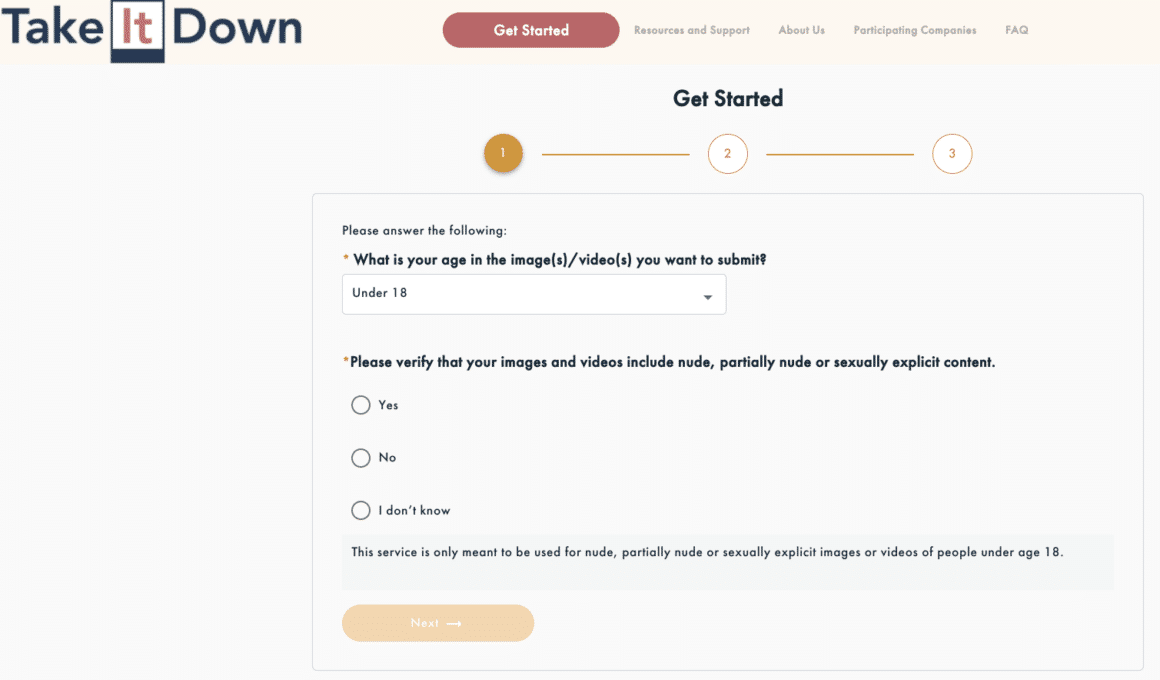Click the Get Started page heading

click(728, 98)
